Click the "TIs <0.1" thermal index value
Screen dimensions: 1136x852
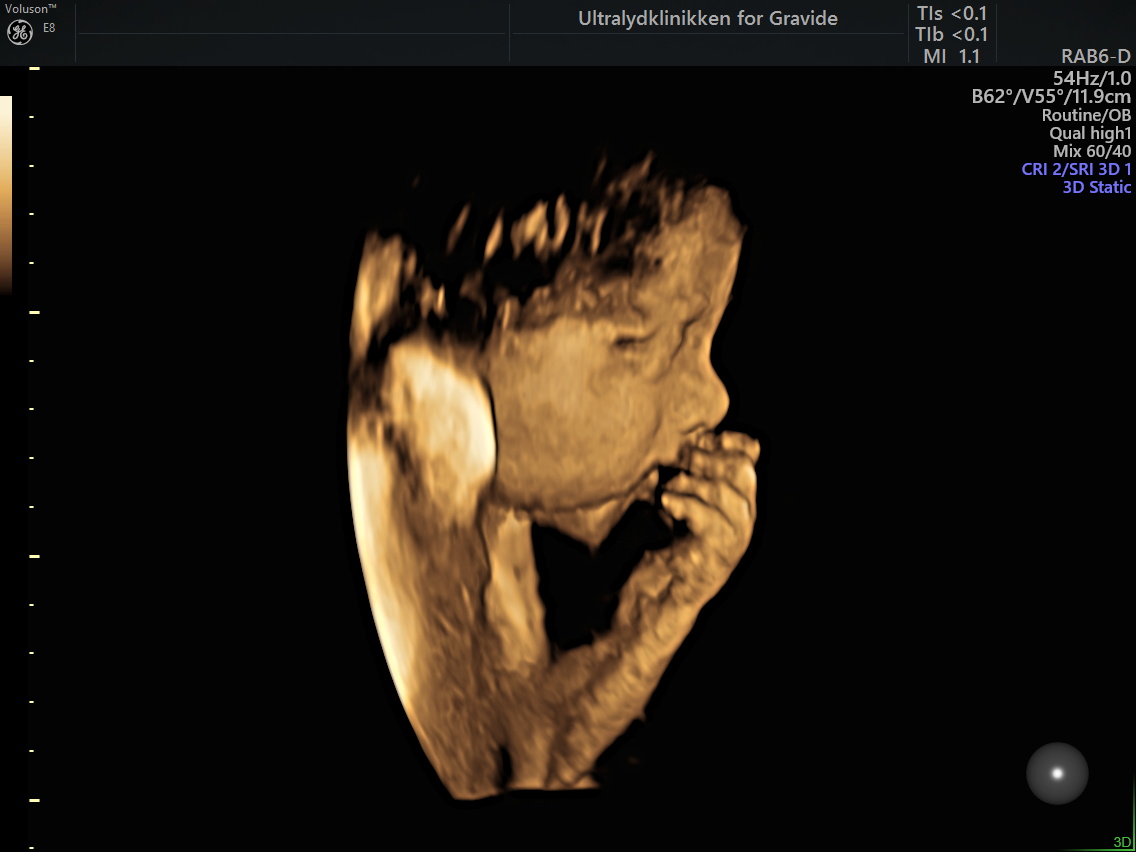(952, 13)
